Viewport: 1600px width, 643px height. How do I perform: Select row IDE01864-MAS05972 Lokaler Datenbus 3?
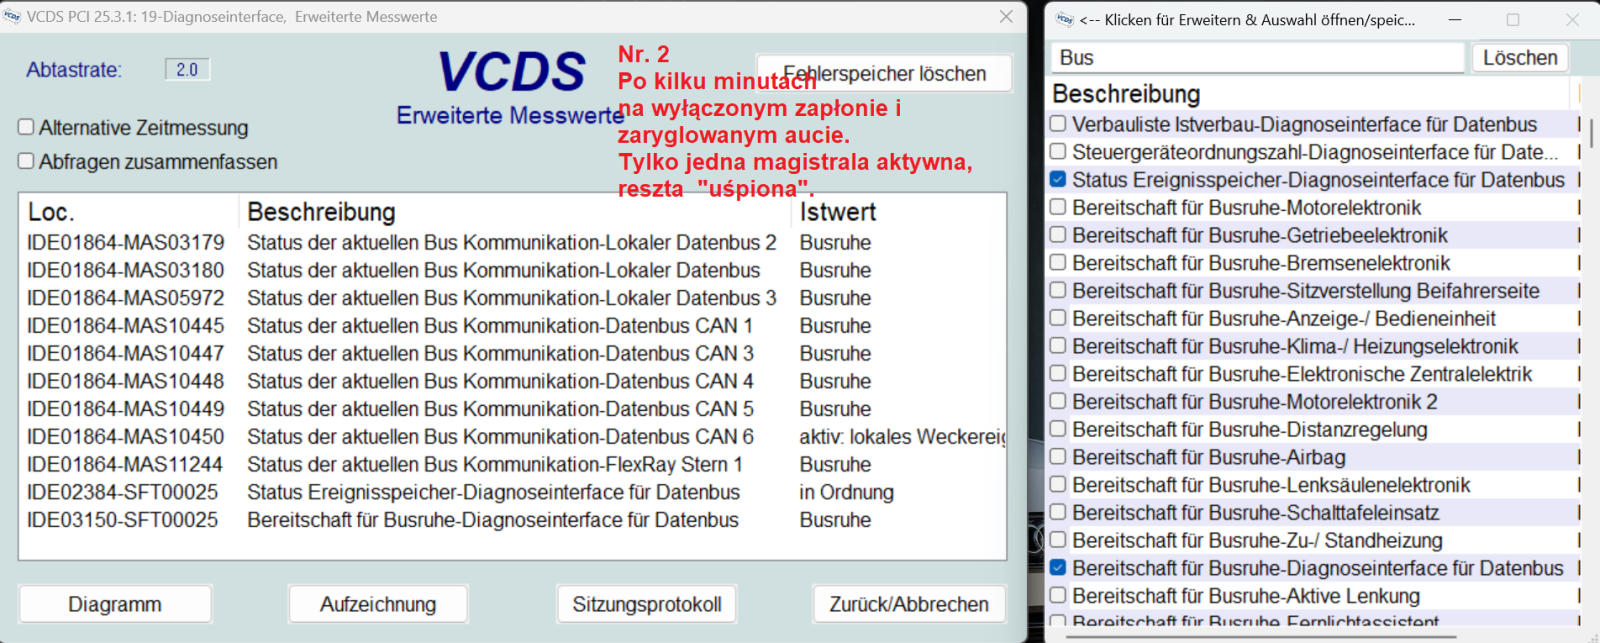tap(512, 298)
